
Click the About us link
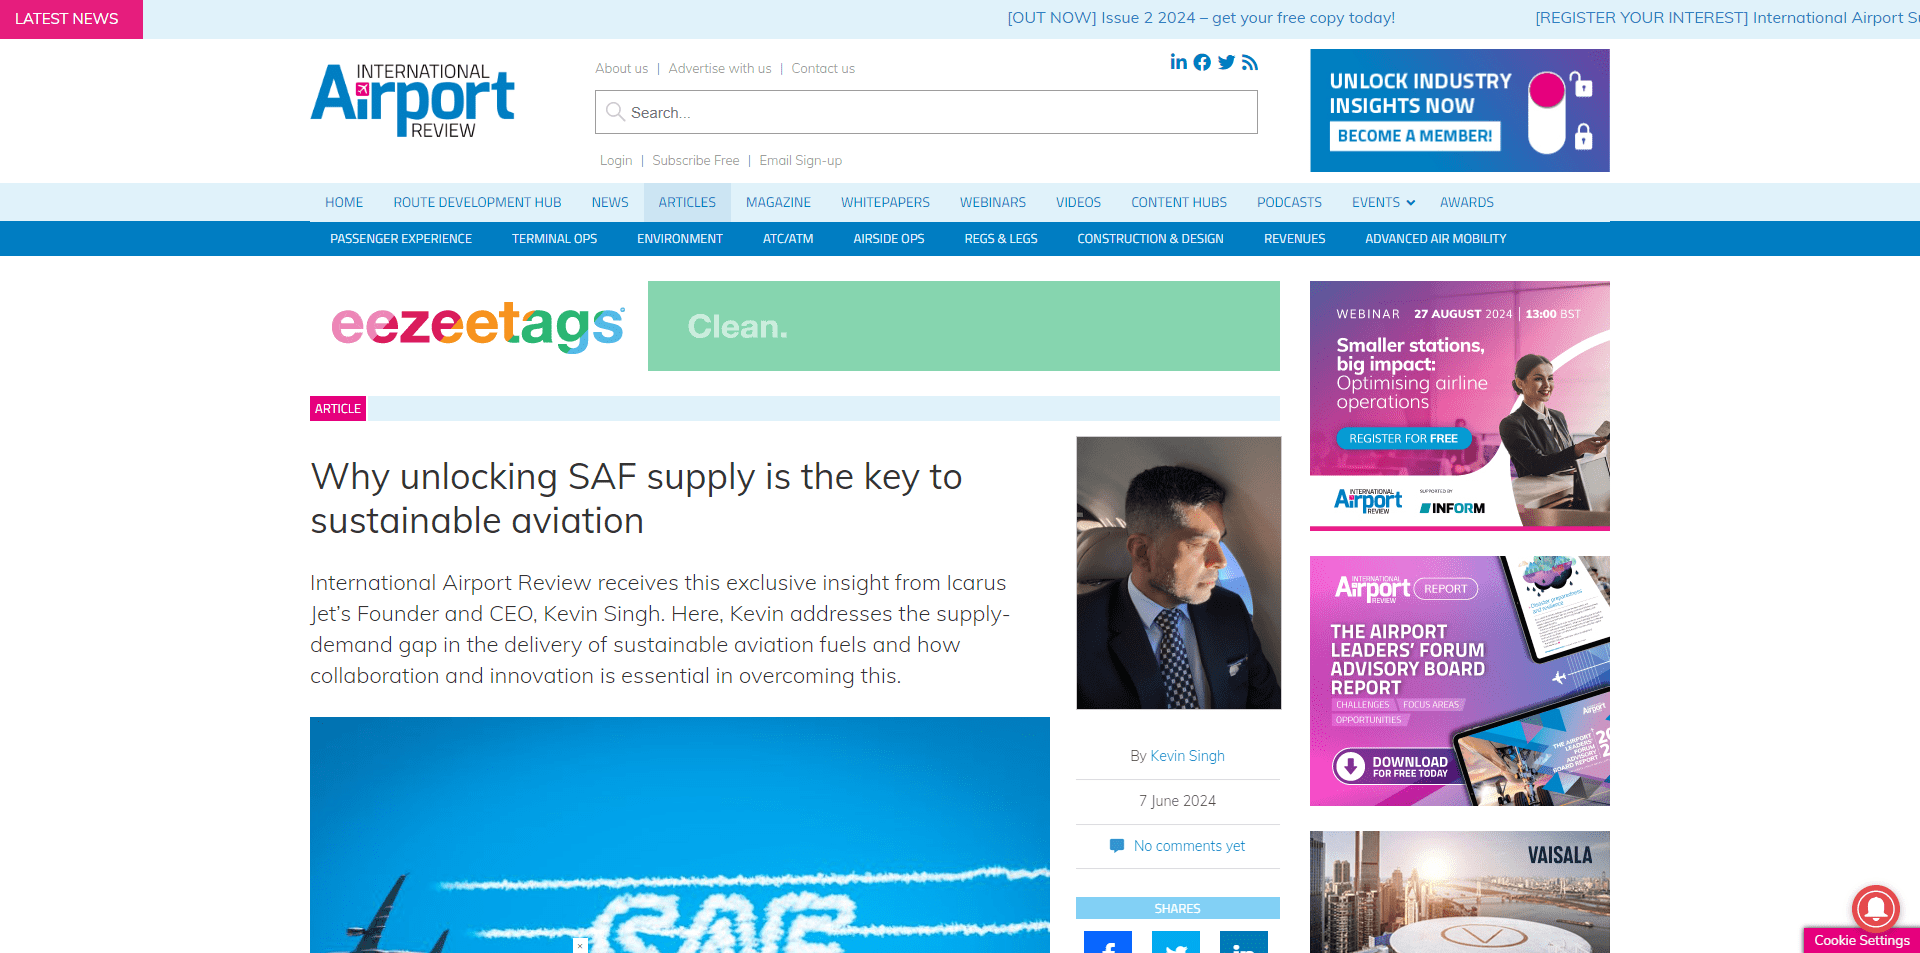tap(621, 68)
